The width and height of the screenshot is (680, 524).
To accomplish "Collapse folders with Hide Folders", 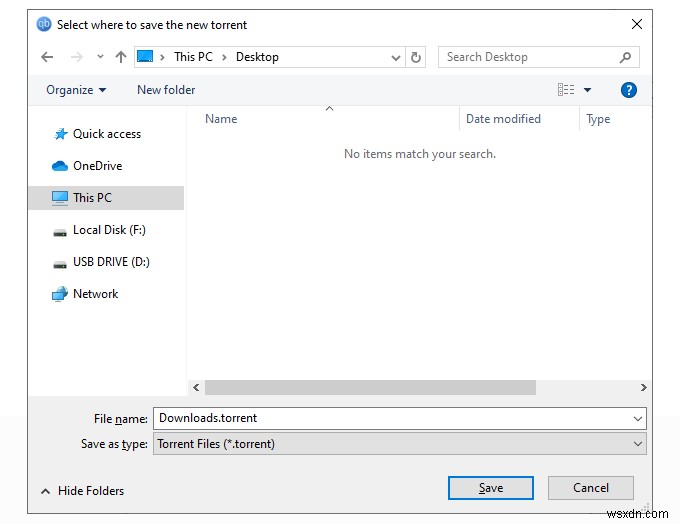I will click(x=82, y=491).
